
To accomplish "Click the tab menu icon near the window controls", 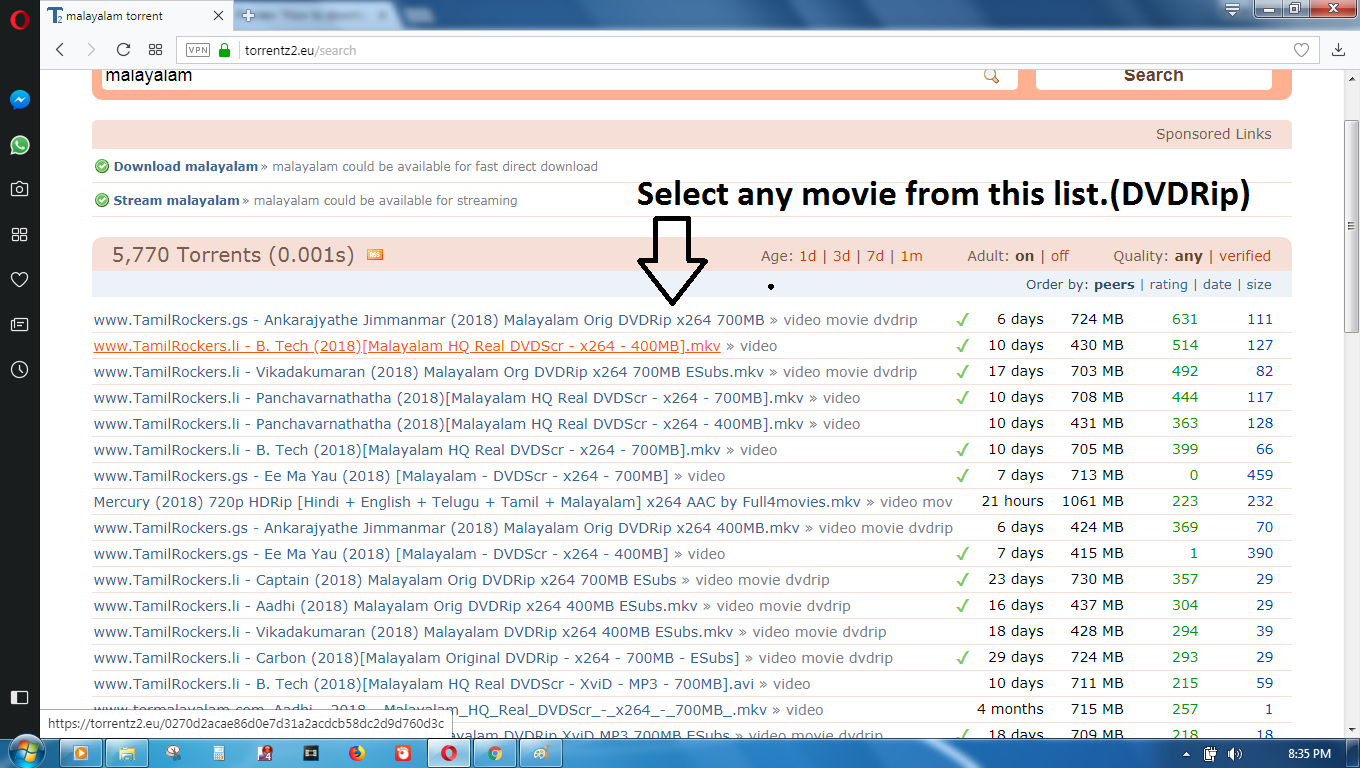I will pos(1233,9).
